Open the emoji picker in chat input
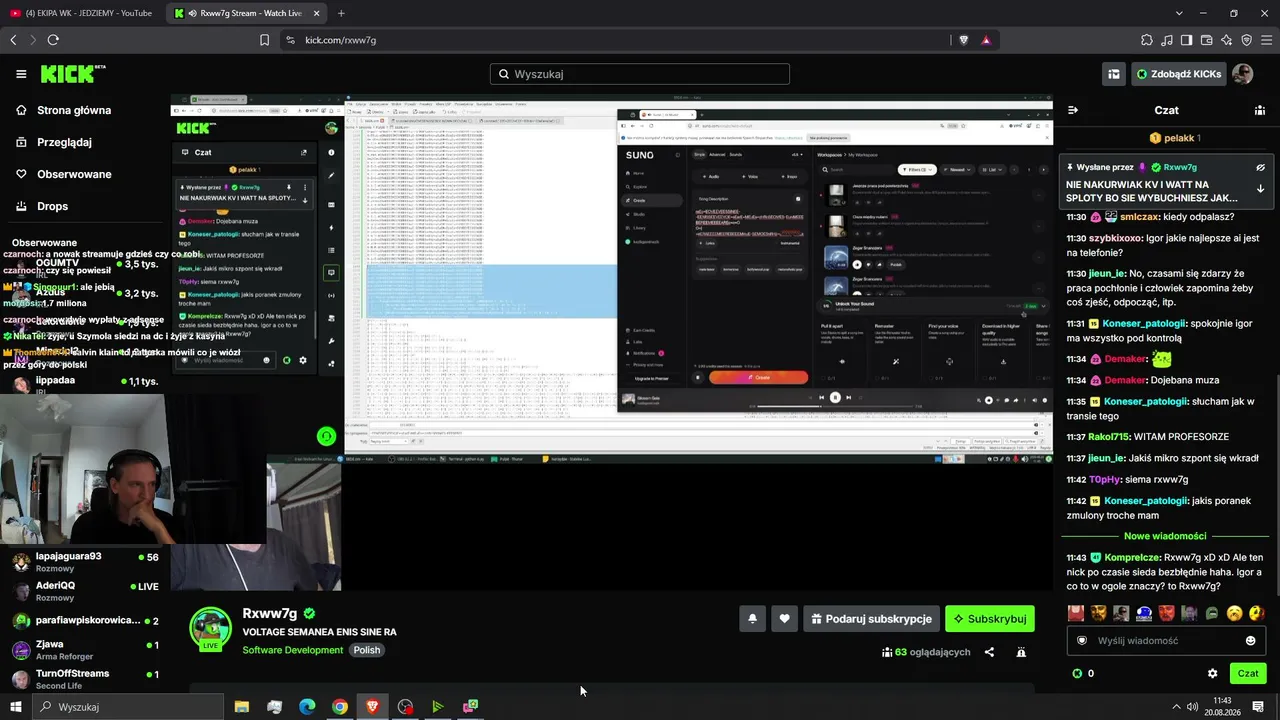Viewport: 1280px width, 720px height. point(1250,640)
